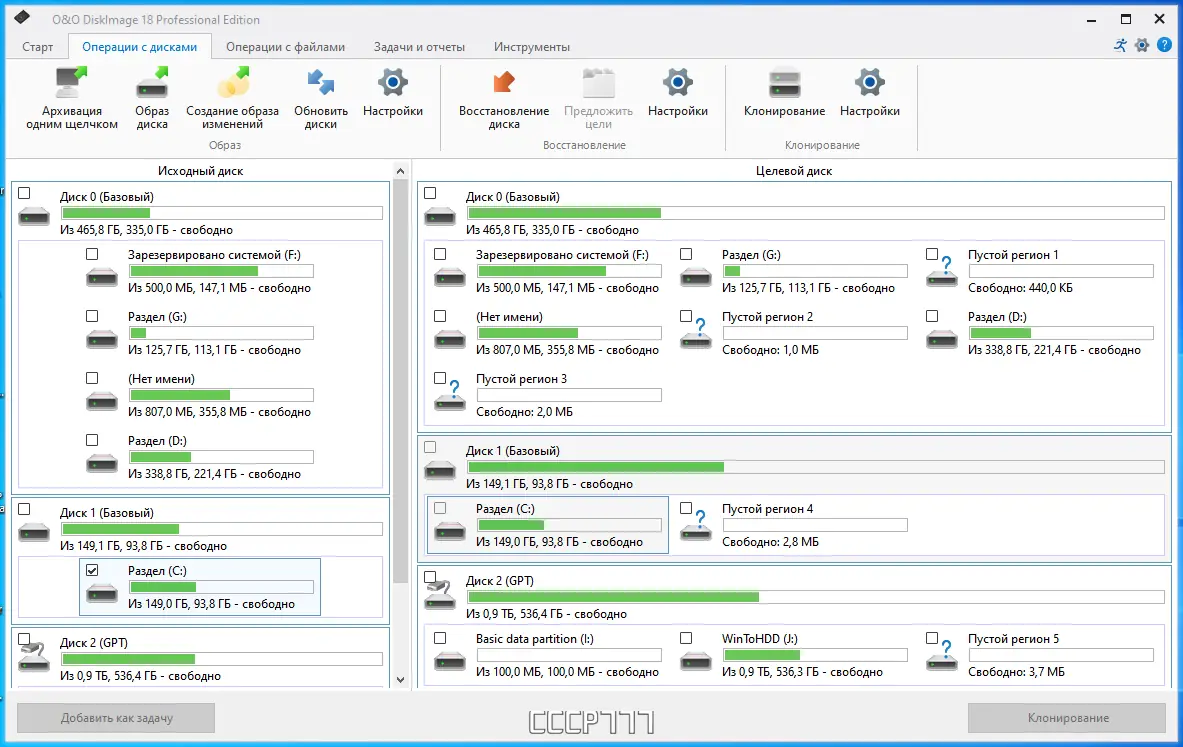Click the target Диск 2 (GPT) usage bar
Screen dimensions: 1183x747
coord(816,597)
